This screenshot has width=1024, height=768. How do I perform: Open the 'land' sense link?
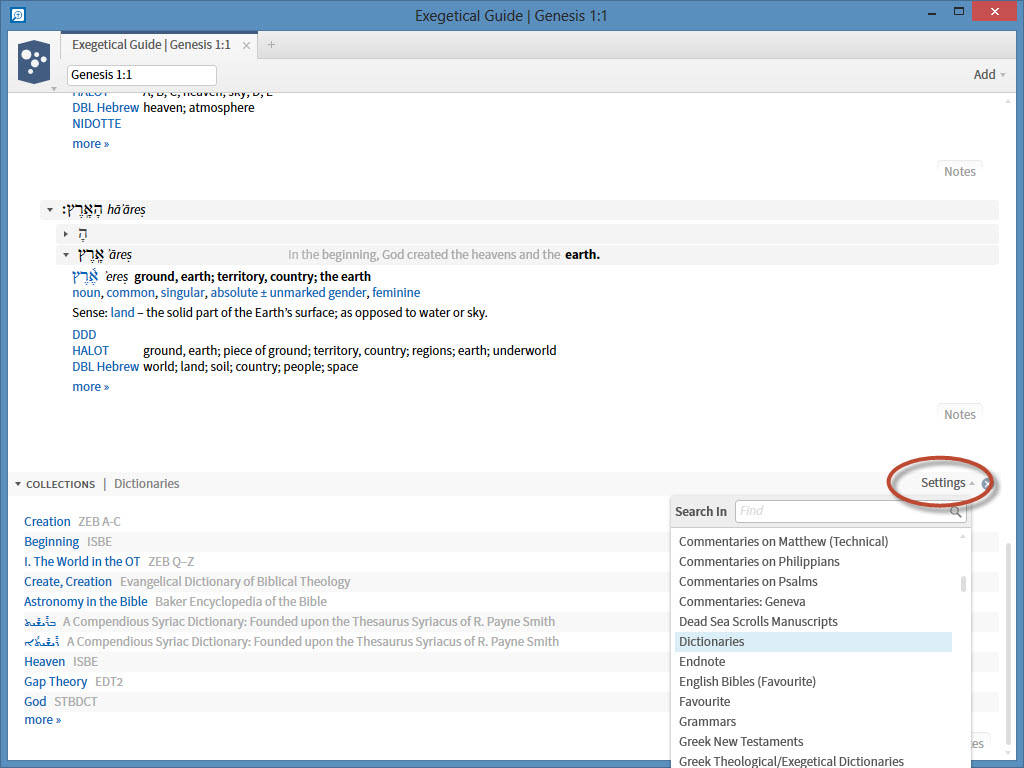pyautogui.click(x=122, y=313)
